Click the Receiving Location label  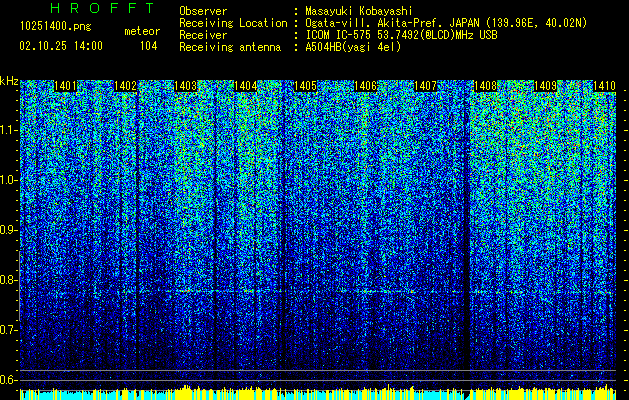point(233,23)
